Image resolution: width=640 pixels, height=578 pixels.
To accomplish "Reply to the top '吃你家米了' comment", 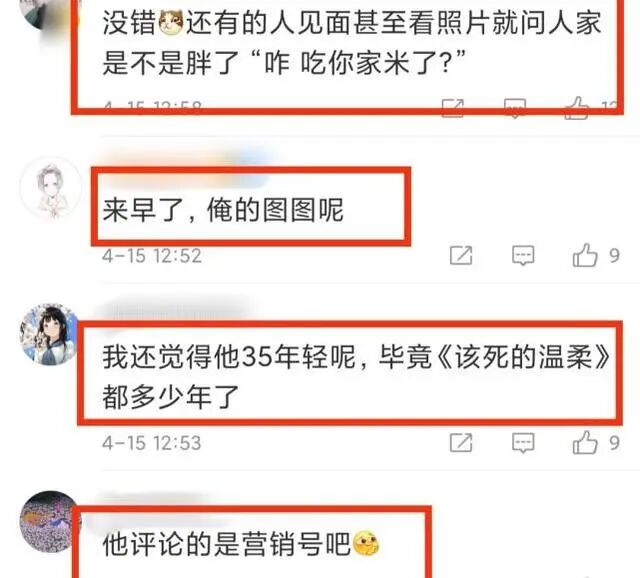I will click(515, 108).
